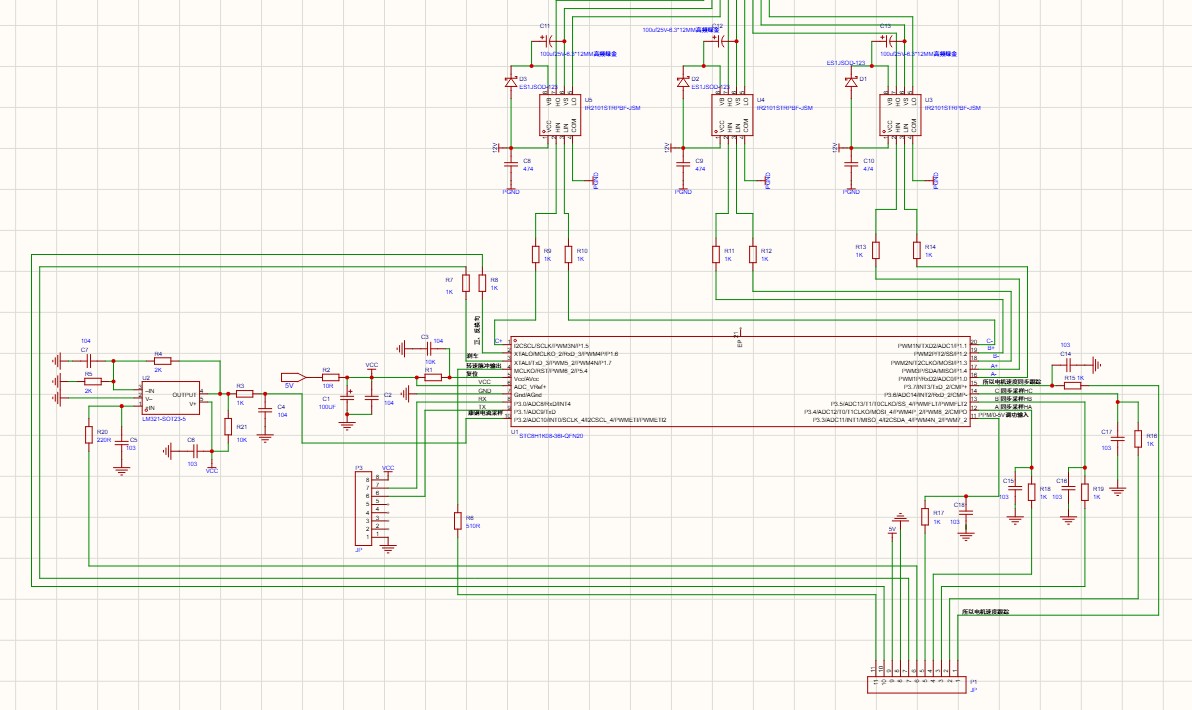1192x710 pixels.
Task: Select resistor R12 1K
Action: (x=753, y=255)
